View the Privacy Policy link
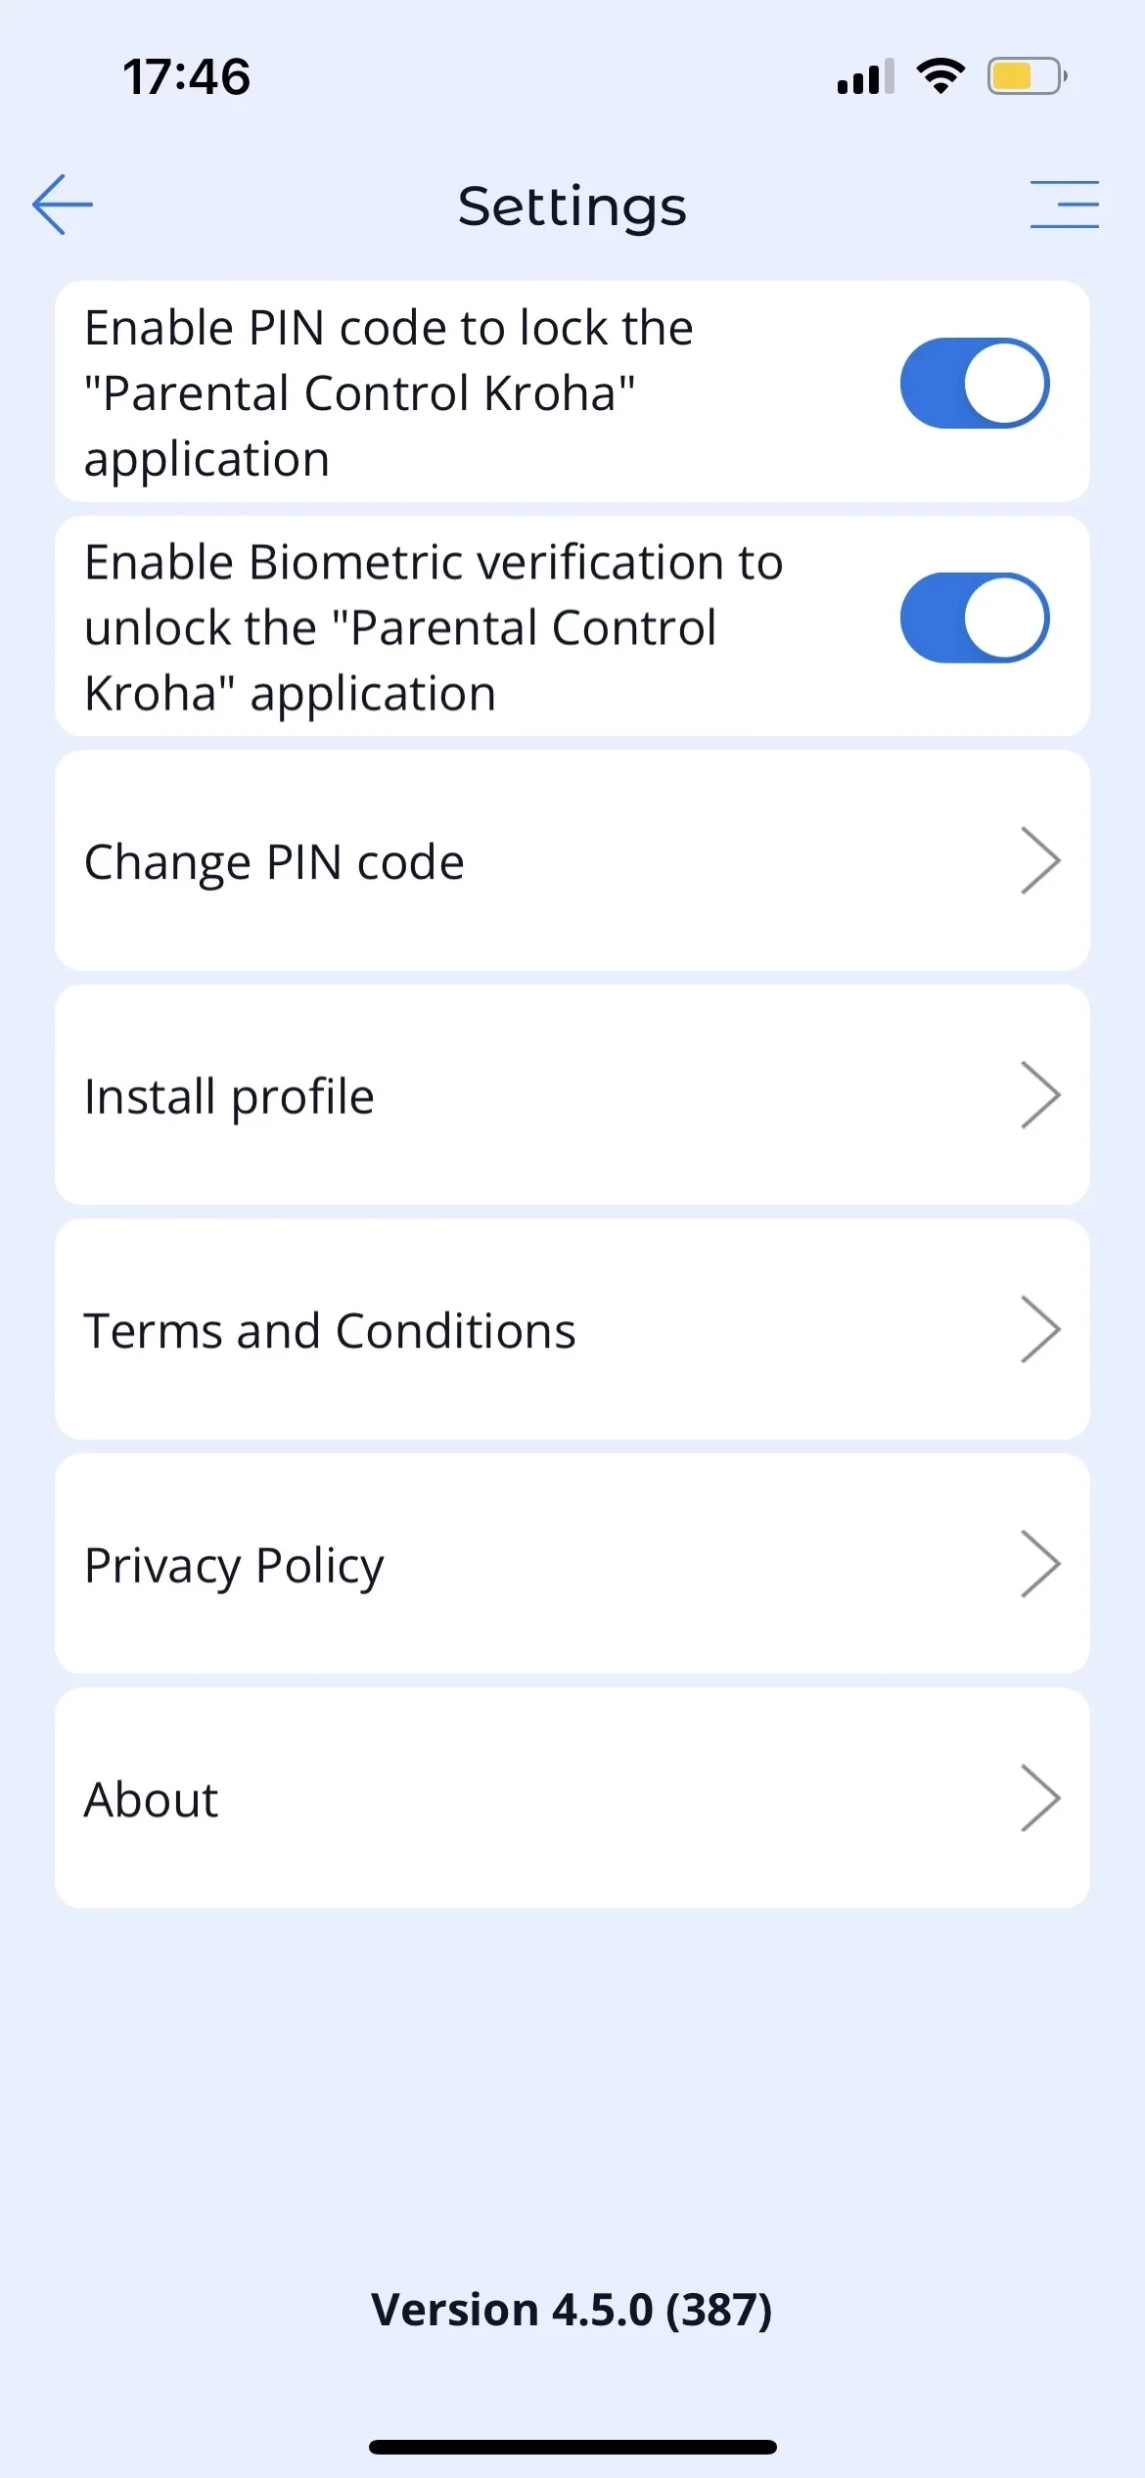1145x2478 pixels. pos(234,1566)
